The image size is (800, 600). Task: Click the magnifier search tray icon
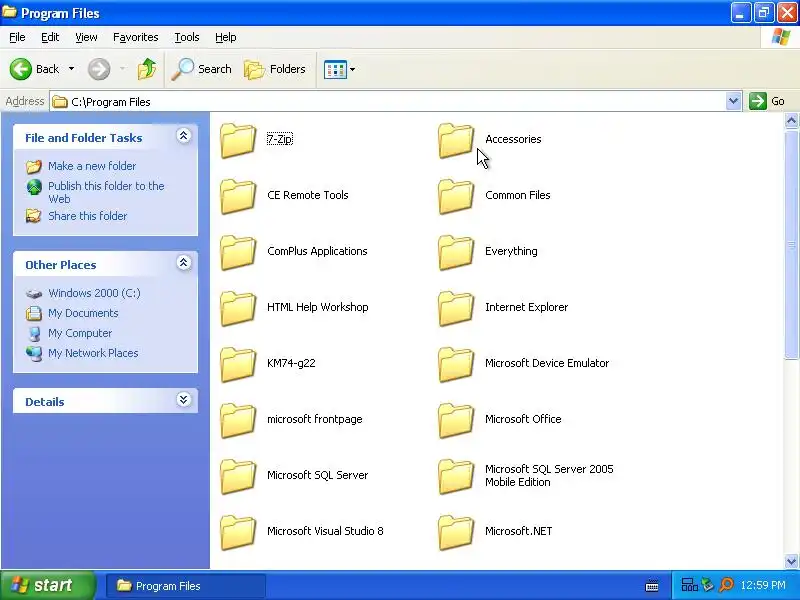(x=726, y=585)
